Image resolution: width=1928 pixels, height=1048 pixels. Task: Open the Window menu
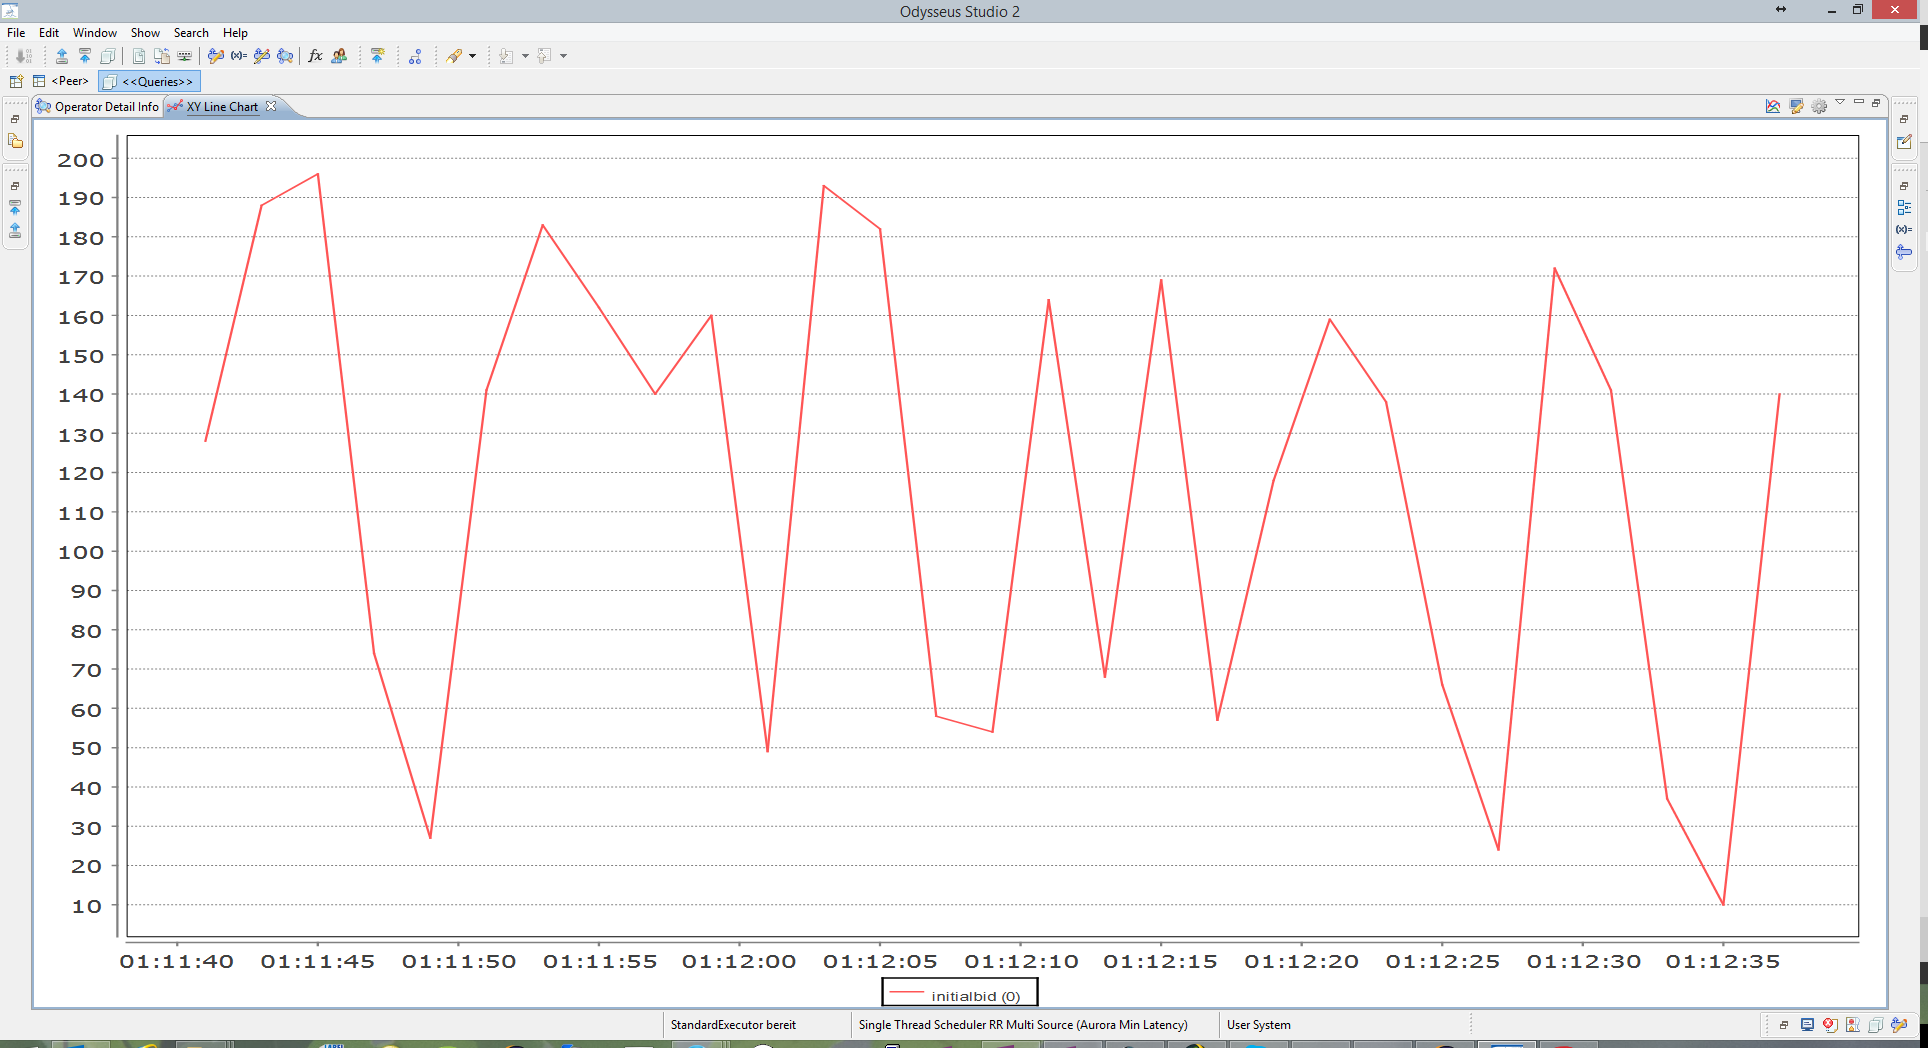[94, 33]
